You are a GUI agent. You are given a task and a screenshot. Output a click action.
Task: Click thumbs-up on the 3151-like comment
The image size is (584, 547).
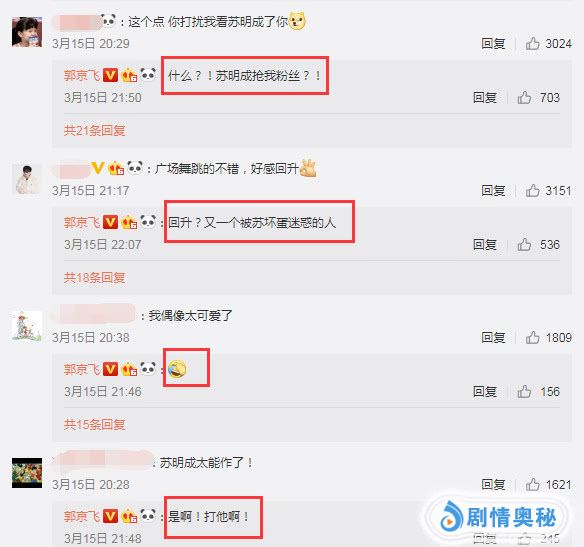tap(533, 191)
